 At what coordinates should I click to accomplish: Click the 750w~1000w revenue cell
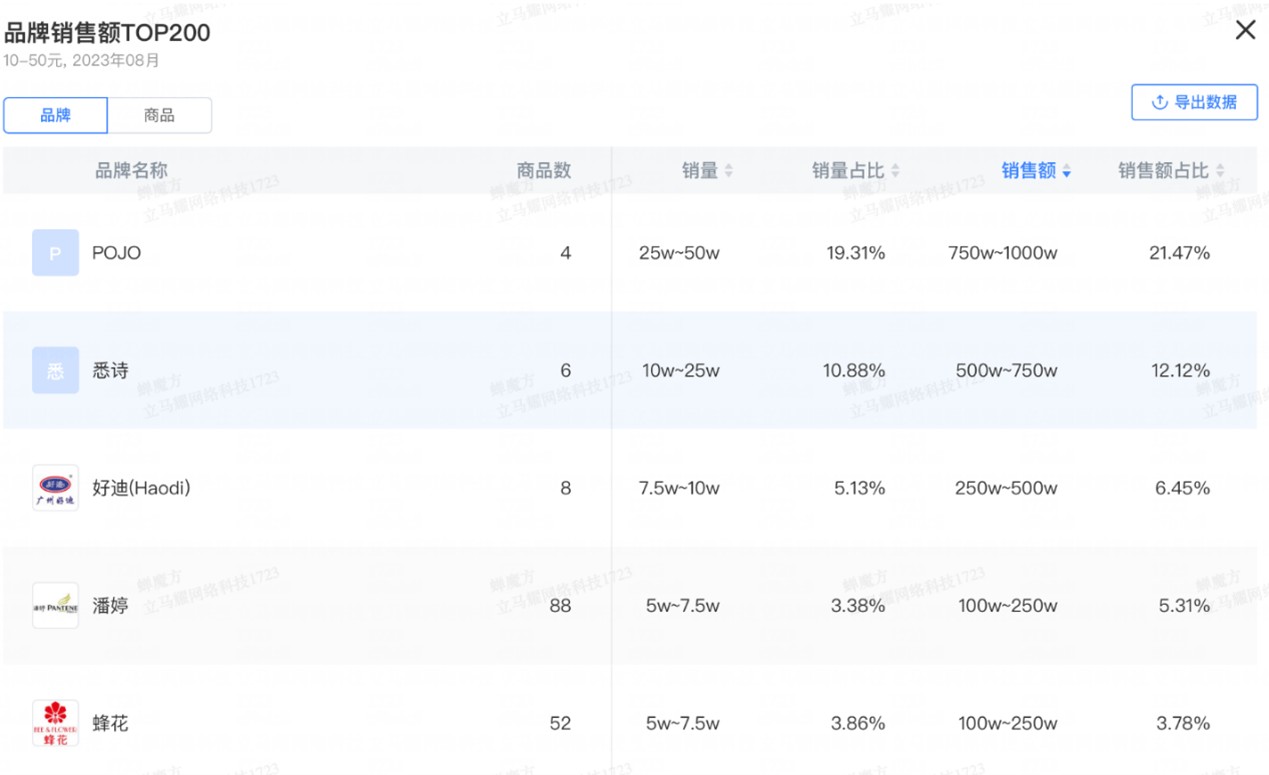[1003, 253]
